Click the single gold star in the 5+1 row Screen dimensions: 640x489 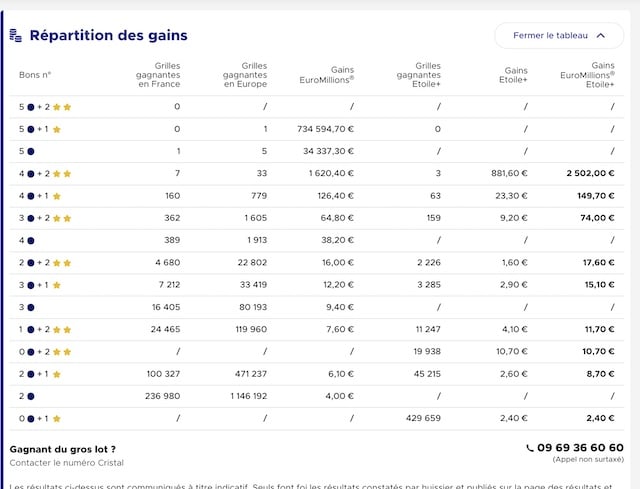(57, 129)
